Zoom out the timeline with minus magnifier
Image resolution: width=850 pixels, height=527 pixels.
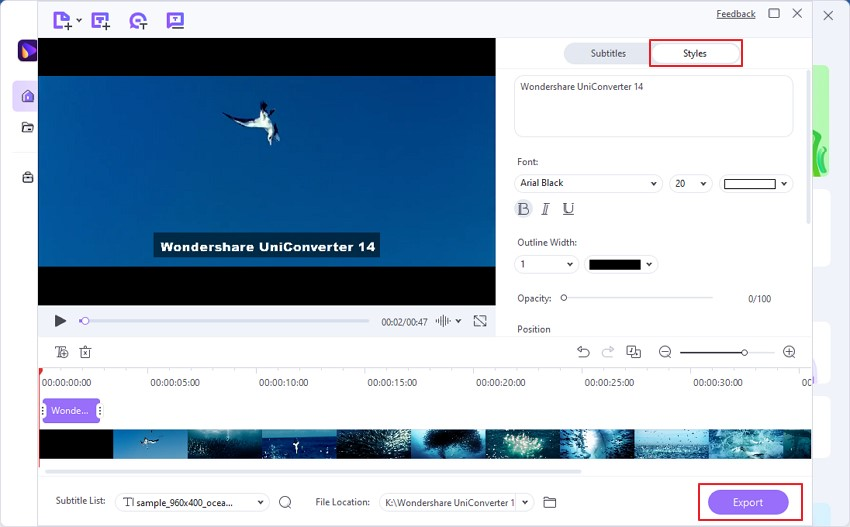point(665,352)
